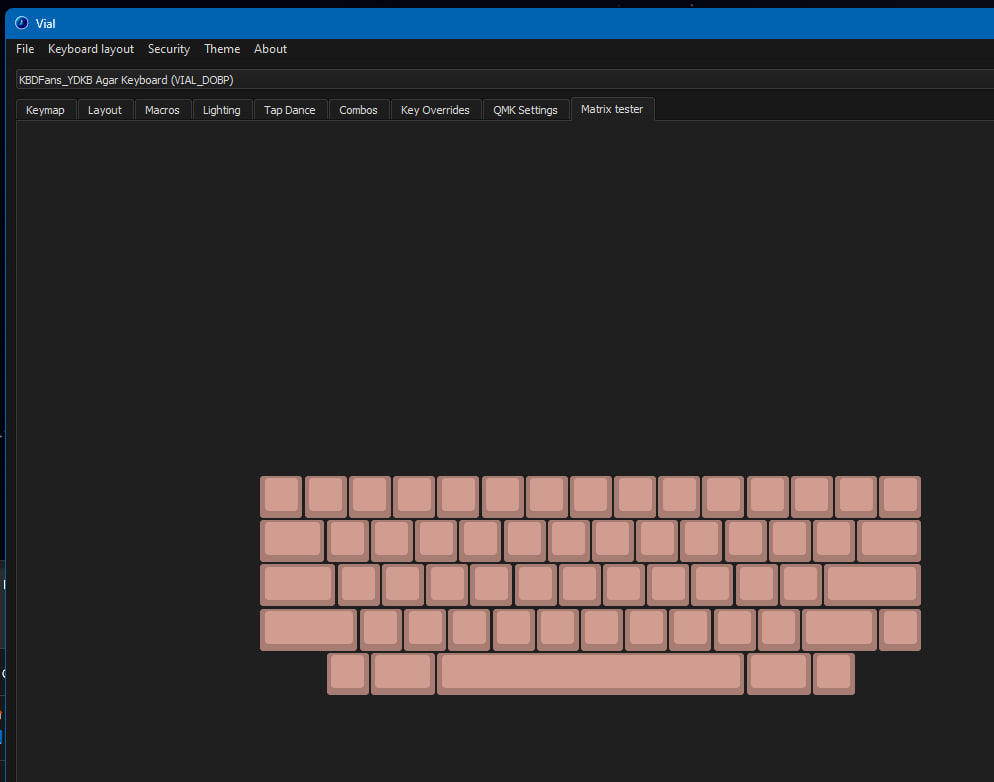Select the Lighting tab
Viewport: 994px width, 782px height.
222,110
